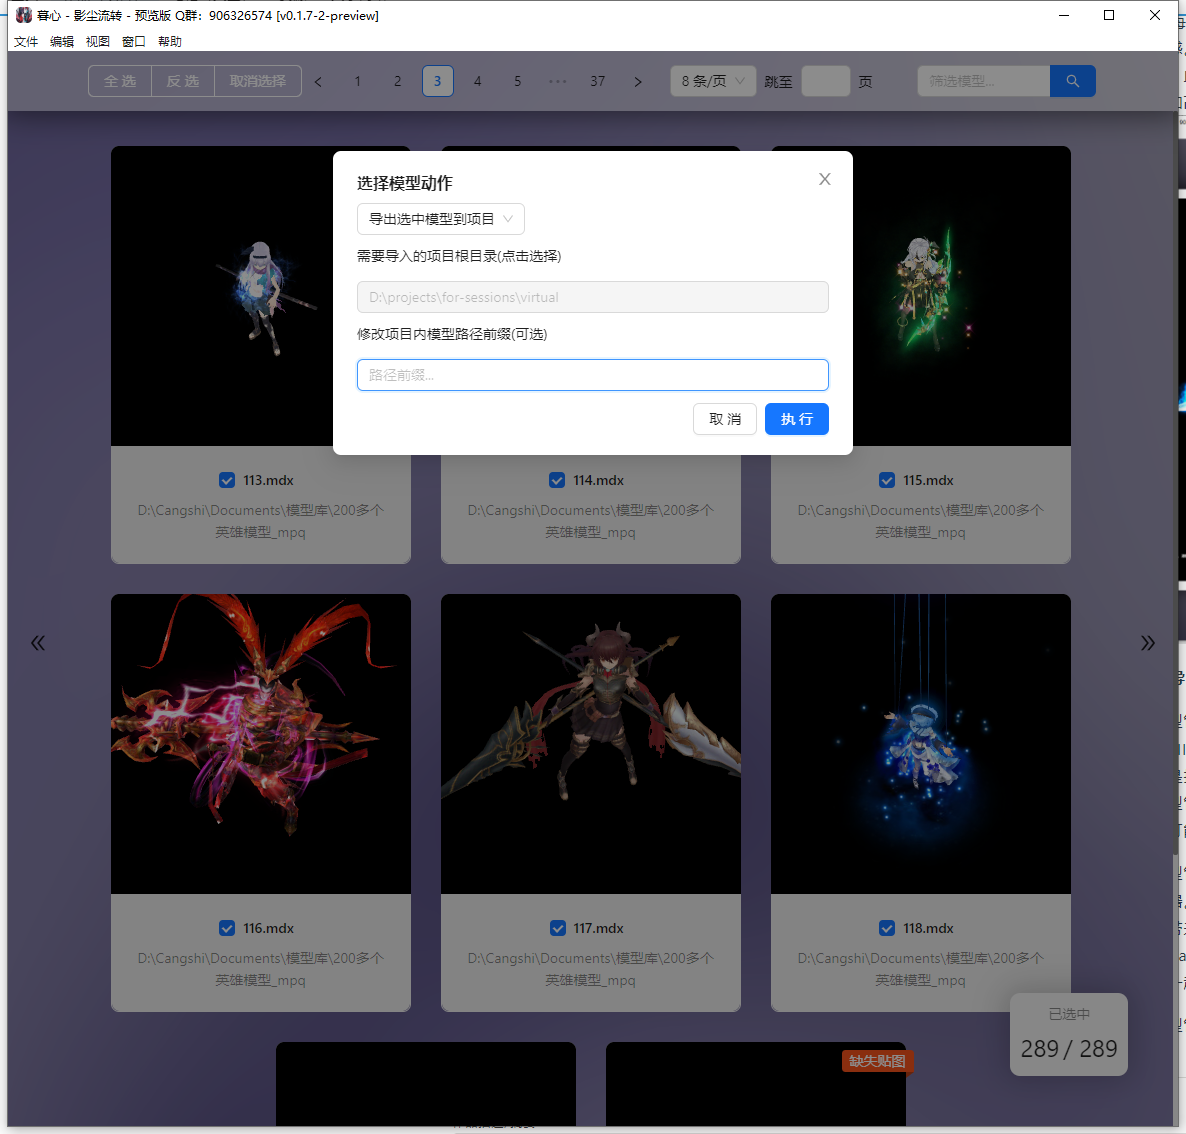Open the 编辑 menu
The height and width of the screenshot is (1134, 1186).
click(62, 42)
